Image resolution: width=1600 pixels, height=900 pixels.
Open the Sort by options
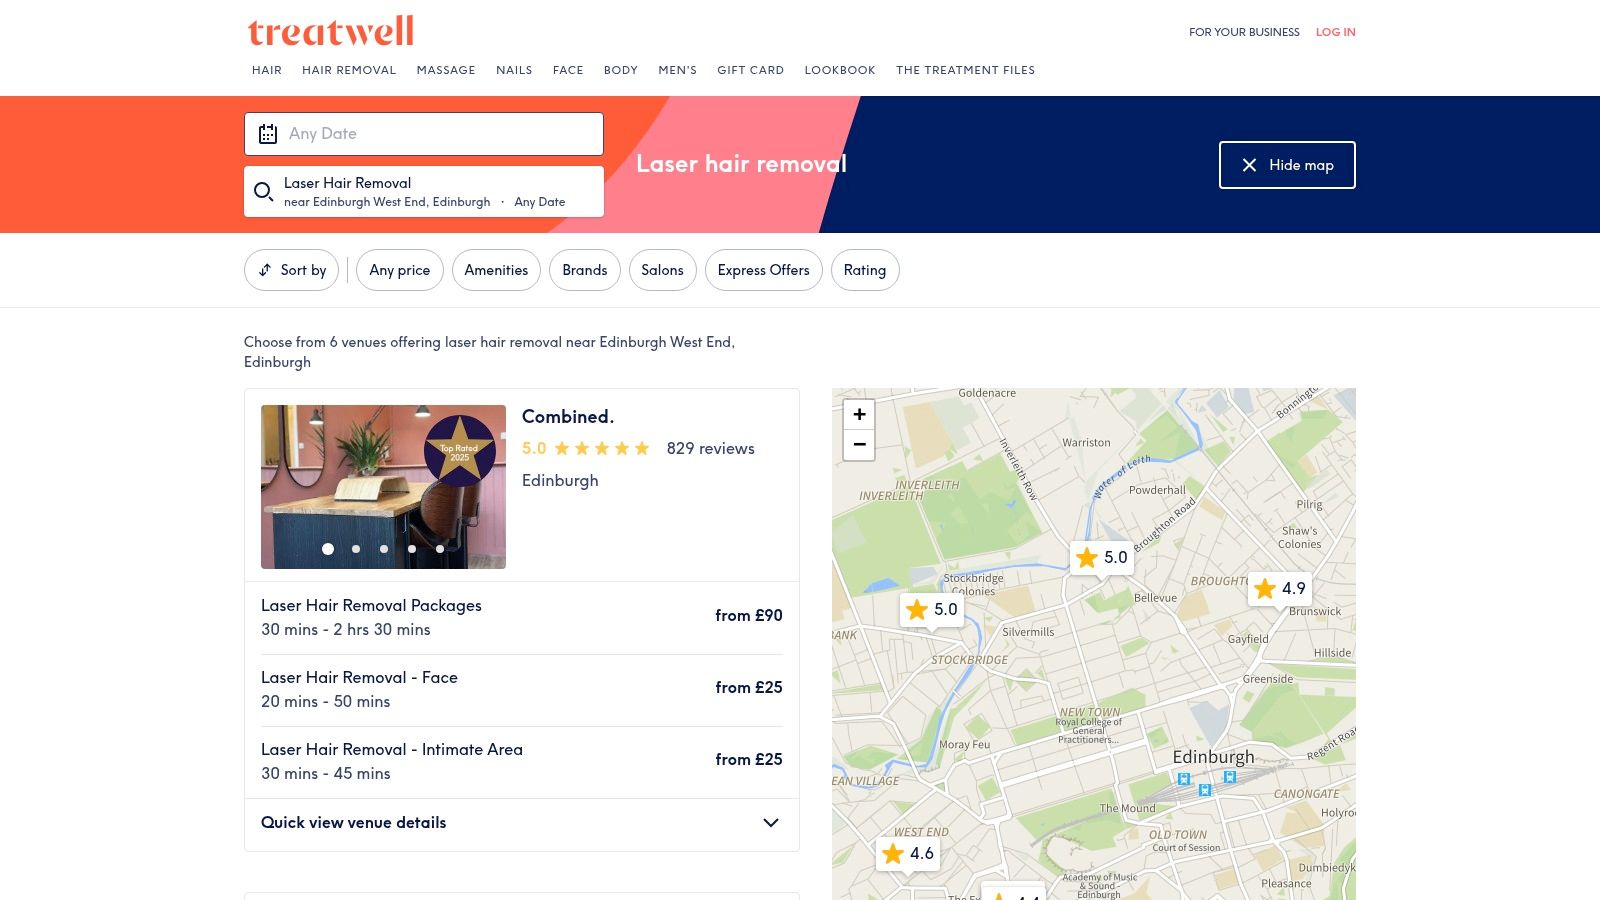coord(291,270)
